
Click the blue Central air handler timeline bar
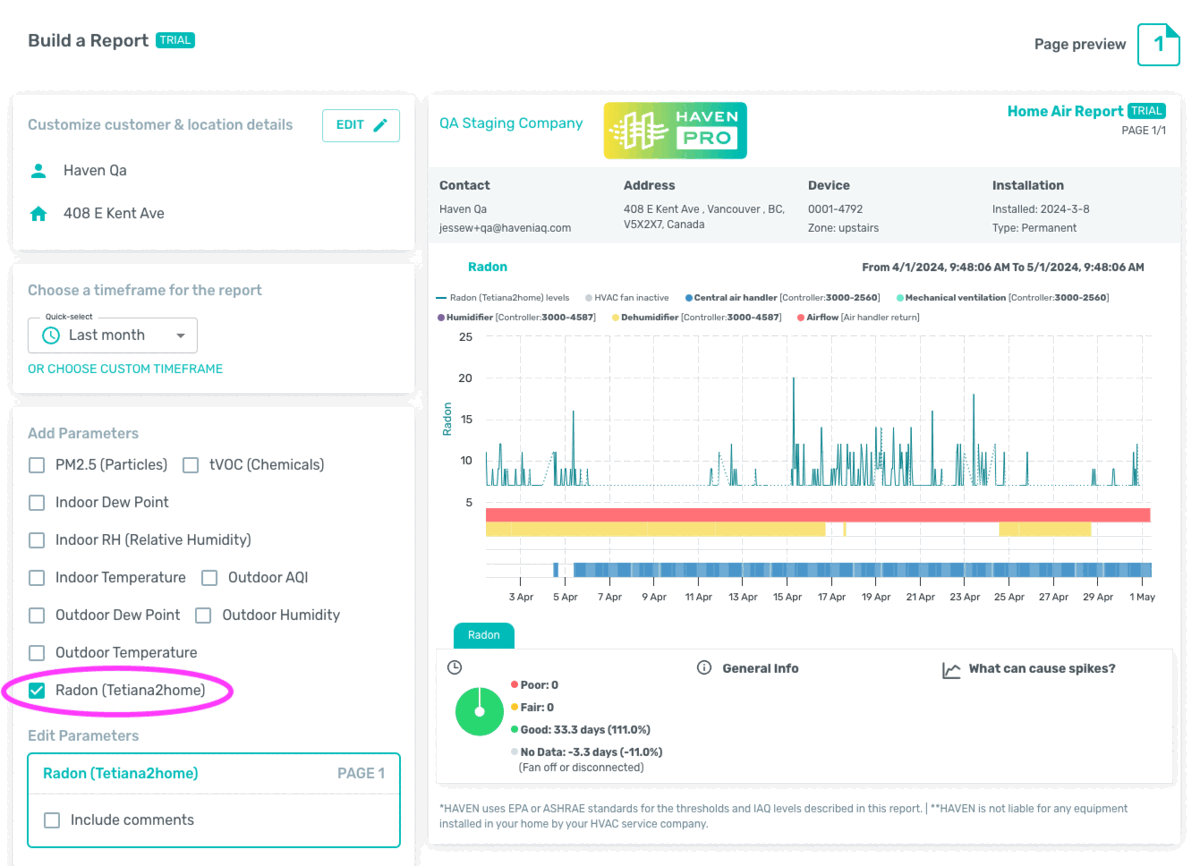point(862,570)
